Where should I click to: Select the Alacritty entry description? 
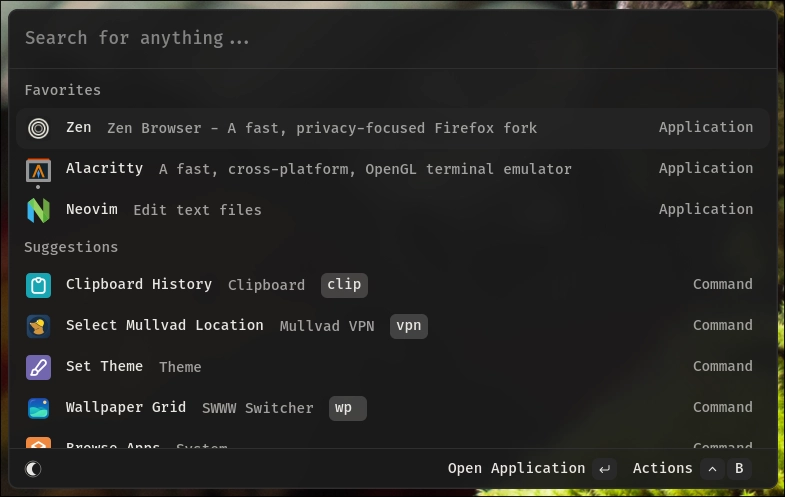(x=365, y=169)
